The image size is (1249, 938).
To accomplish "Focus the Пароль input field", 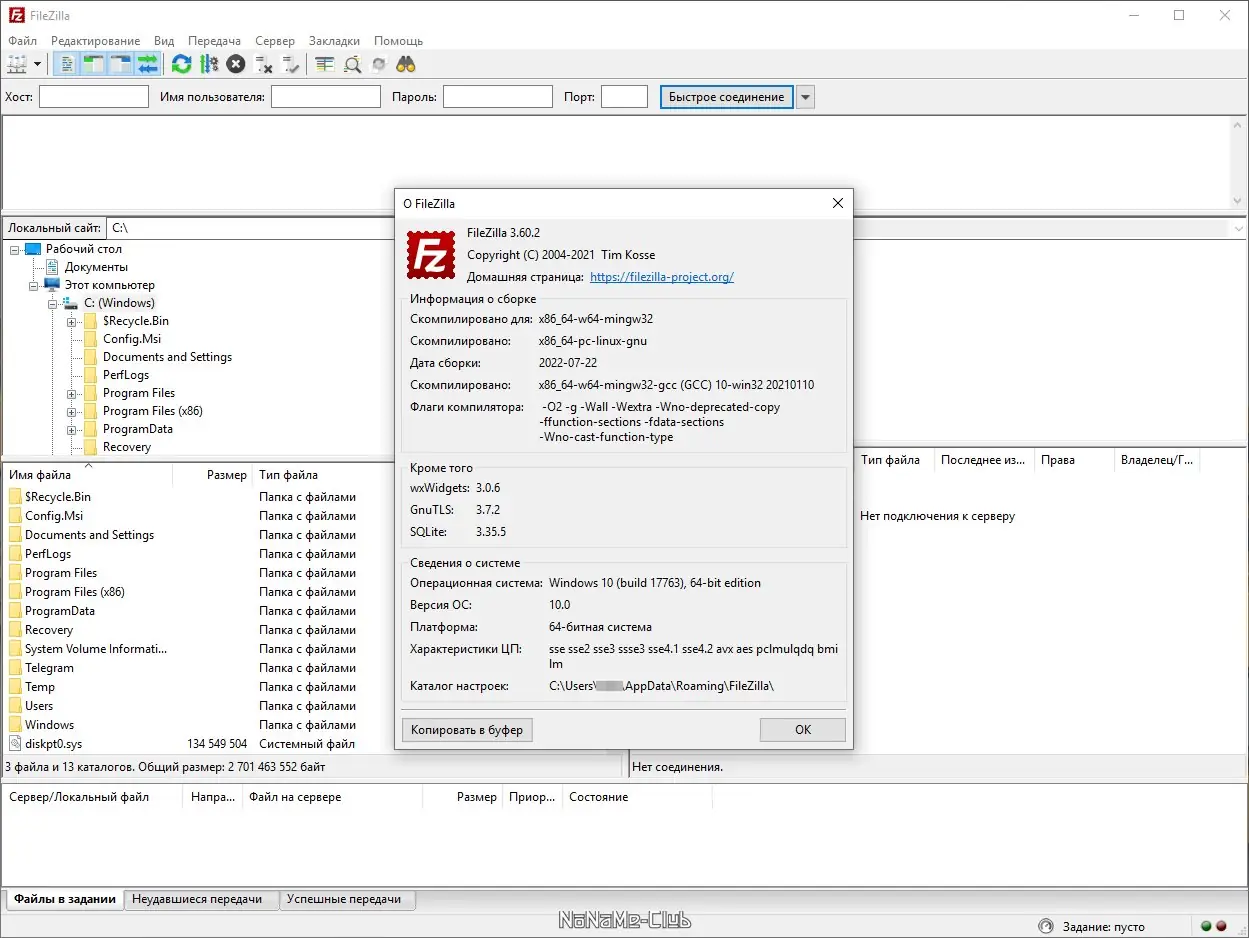I will (x=498, y=97).
